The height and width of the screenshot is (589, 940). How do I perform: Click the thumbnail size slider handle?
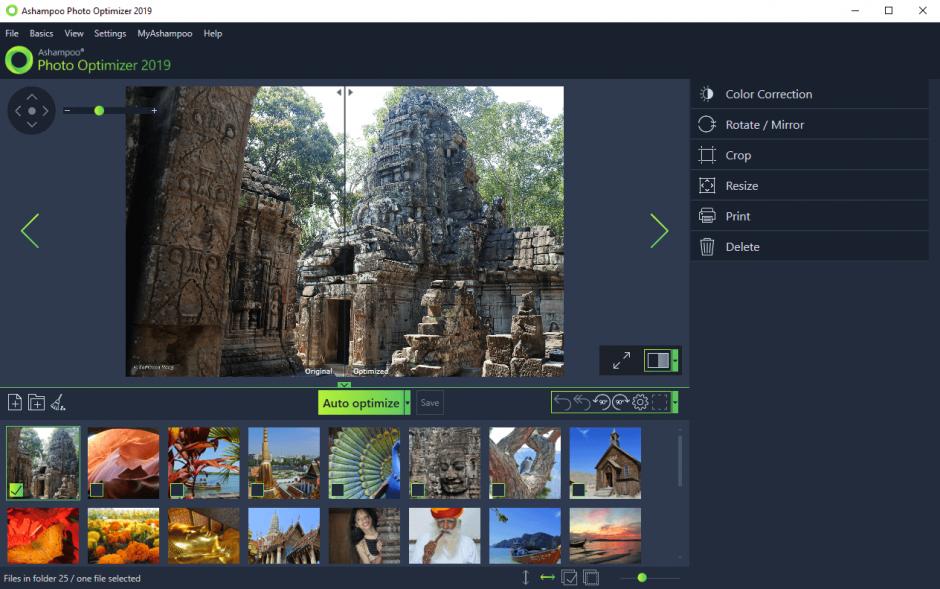(642, 577)
